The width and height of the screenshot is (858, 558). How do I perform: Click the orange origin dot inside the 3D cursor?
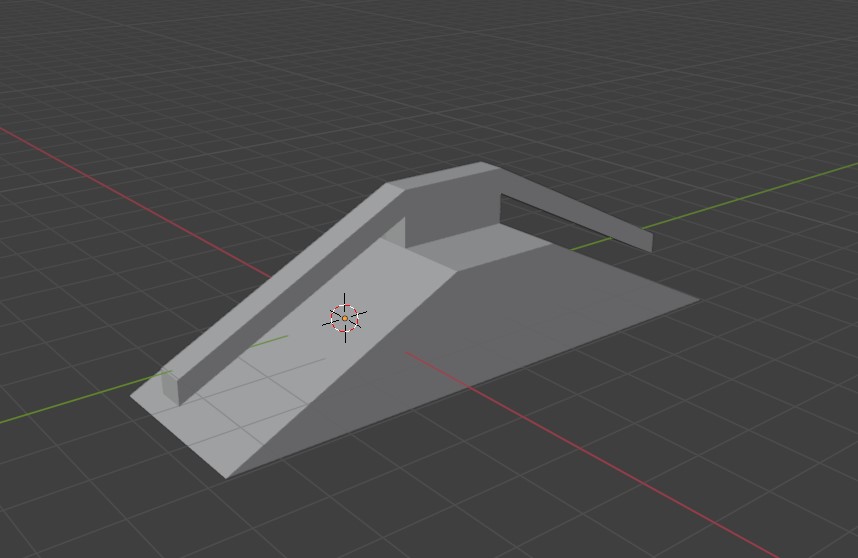[x=345, y=318]
